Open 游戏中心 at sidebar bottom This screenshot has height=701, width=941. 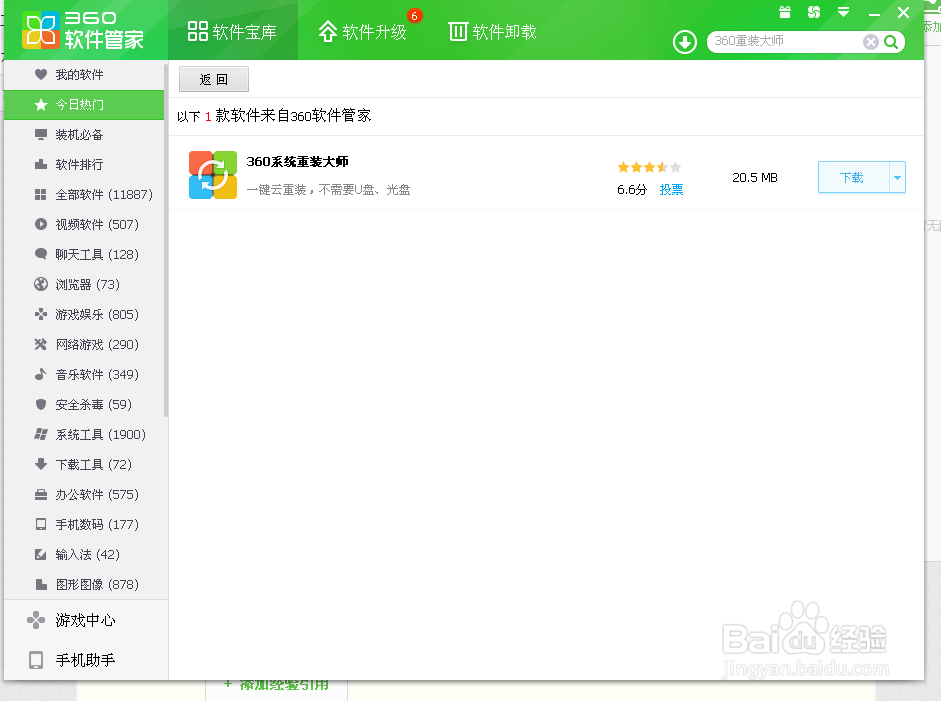click(x=86, y=620)
